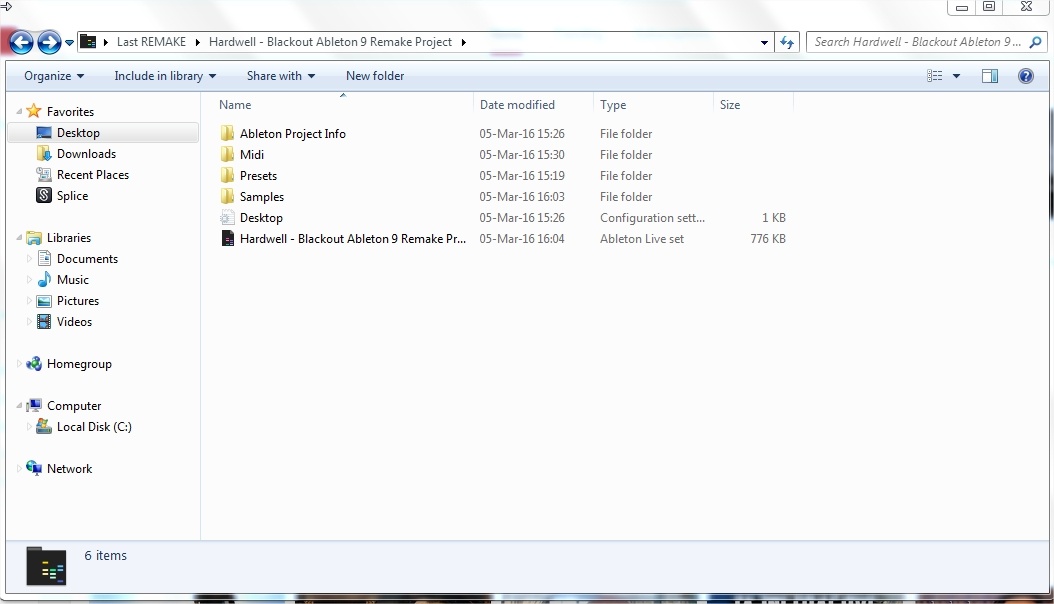Click the Help question mark icon
This screenshot has width=1054, height=604.
[x=1025, y=75]
